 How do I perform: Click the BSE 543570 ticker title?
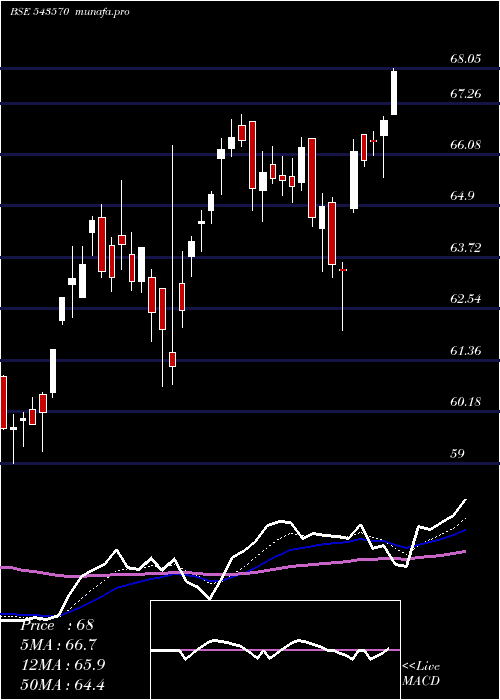tap(39, 12)
